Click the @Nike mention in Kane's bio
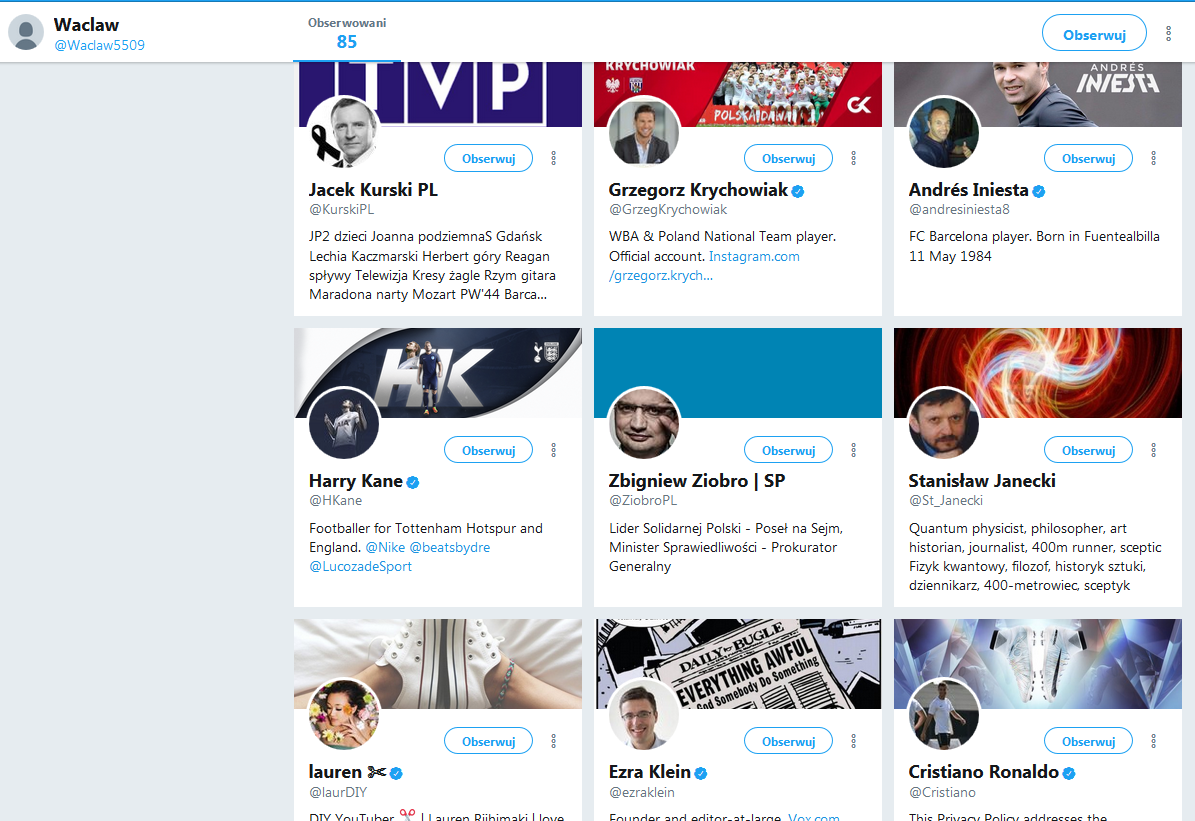This screenshot has width=1195, height=821. [x=384, y=547]
